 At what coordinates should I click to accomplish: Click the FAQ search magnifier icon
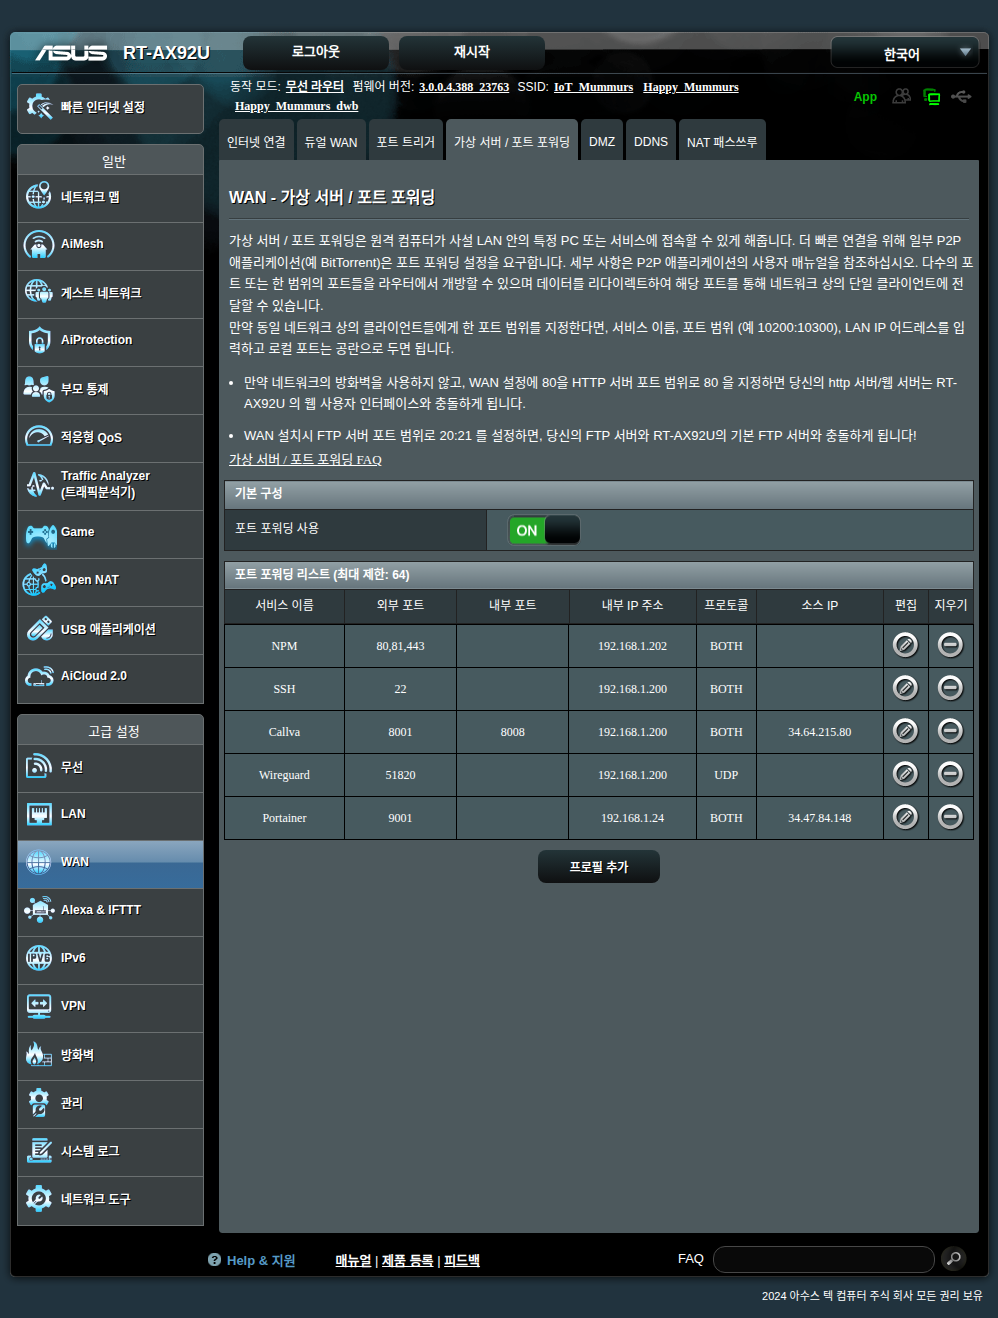pyautogui.click(x=954, y=1258)
